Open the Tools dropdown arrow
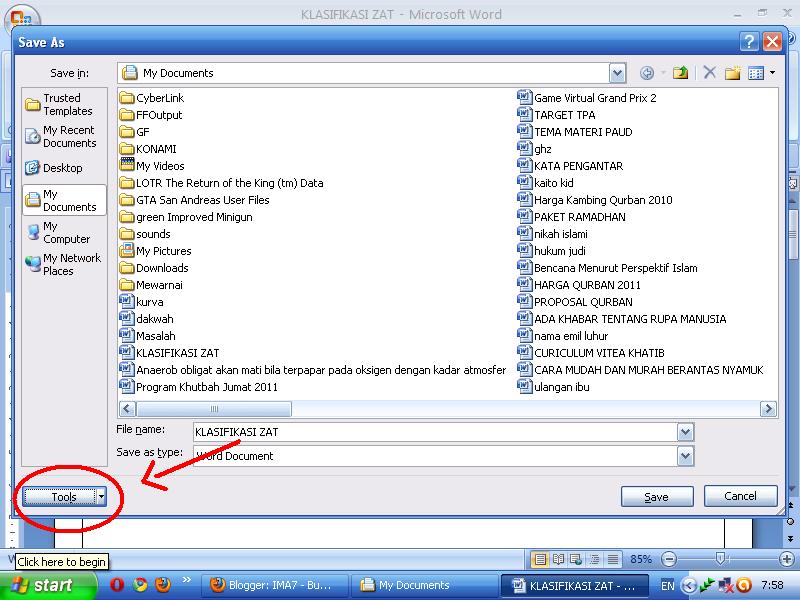Image resolution: width=800 pixels, height=600 pixels. tap(101, 496)
